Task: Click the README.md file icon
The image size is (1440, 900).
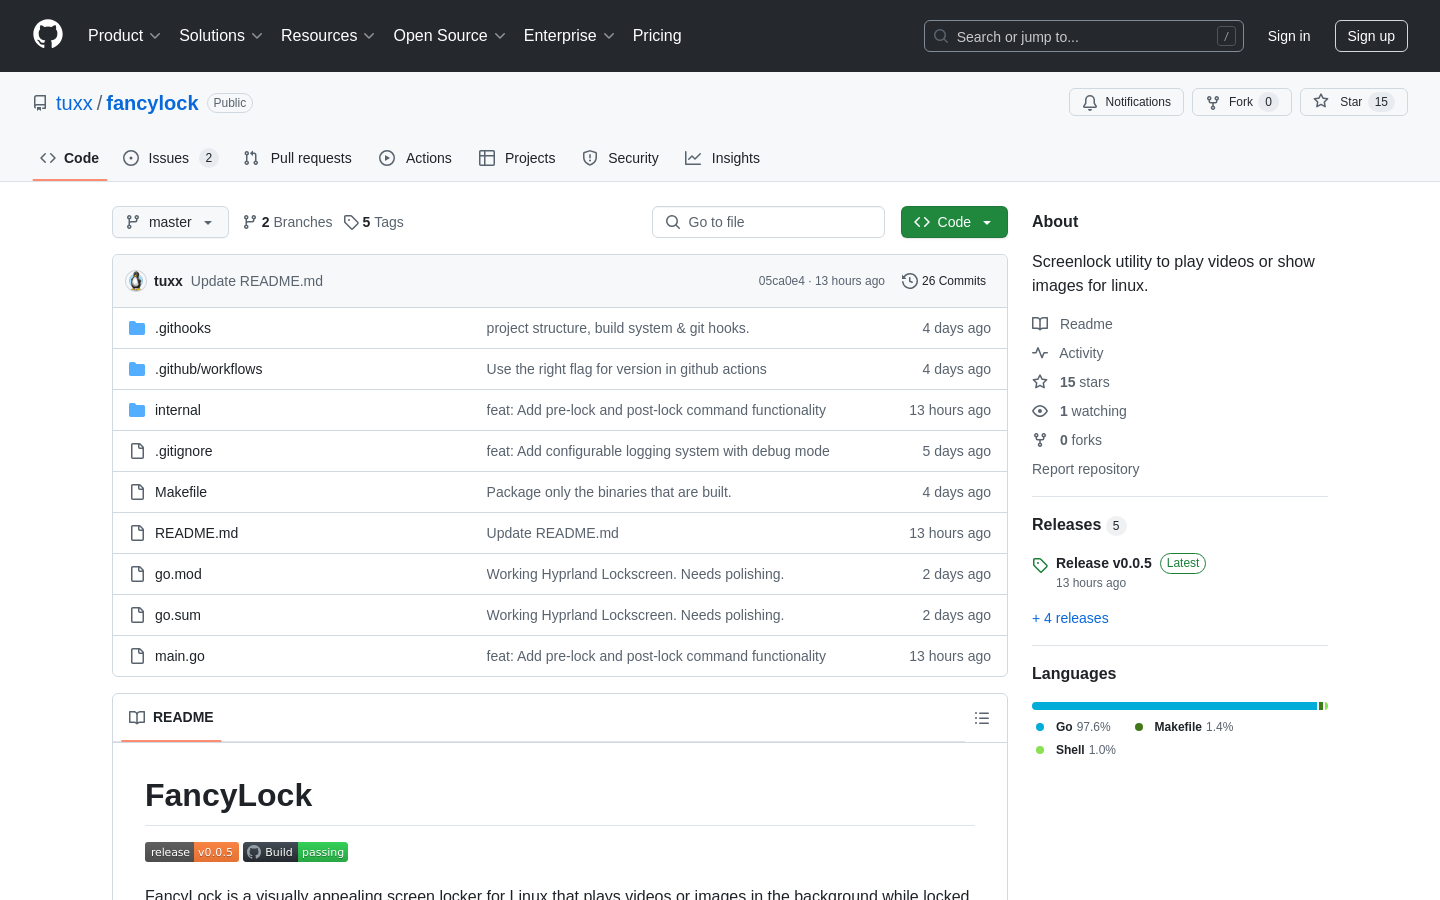Action: pos(137,533)
